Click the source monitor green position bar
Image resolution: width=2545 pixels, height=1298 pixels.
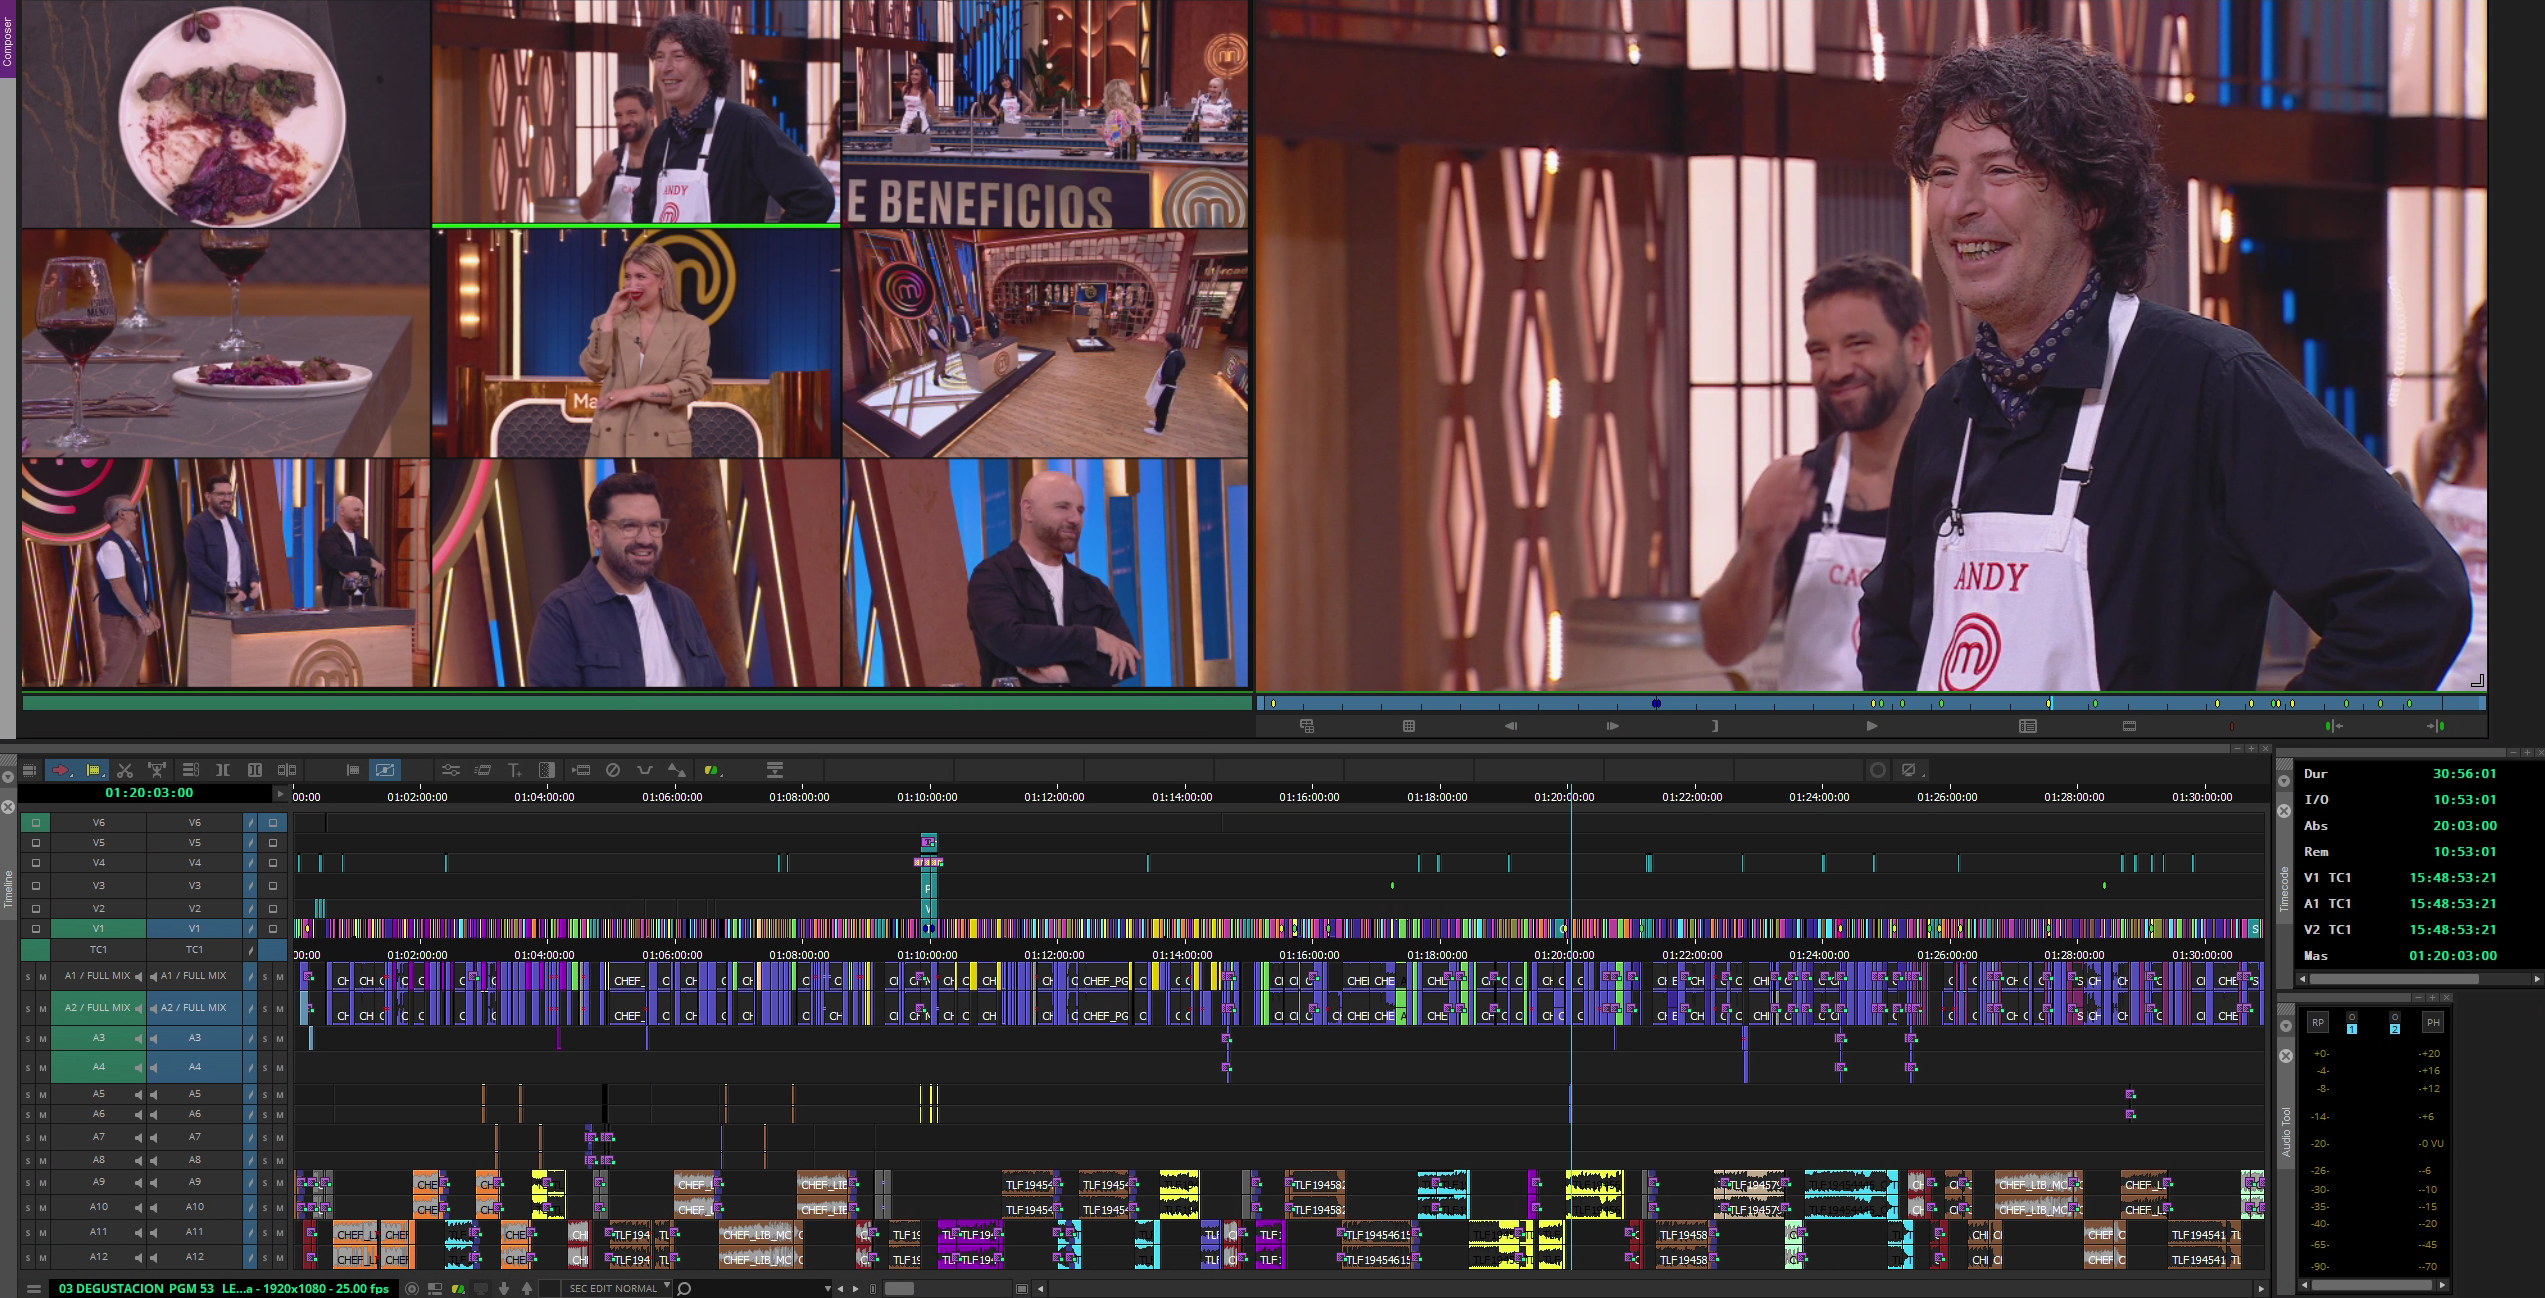637,703
